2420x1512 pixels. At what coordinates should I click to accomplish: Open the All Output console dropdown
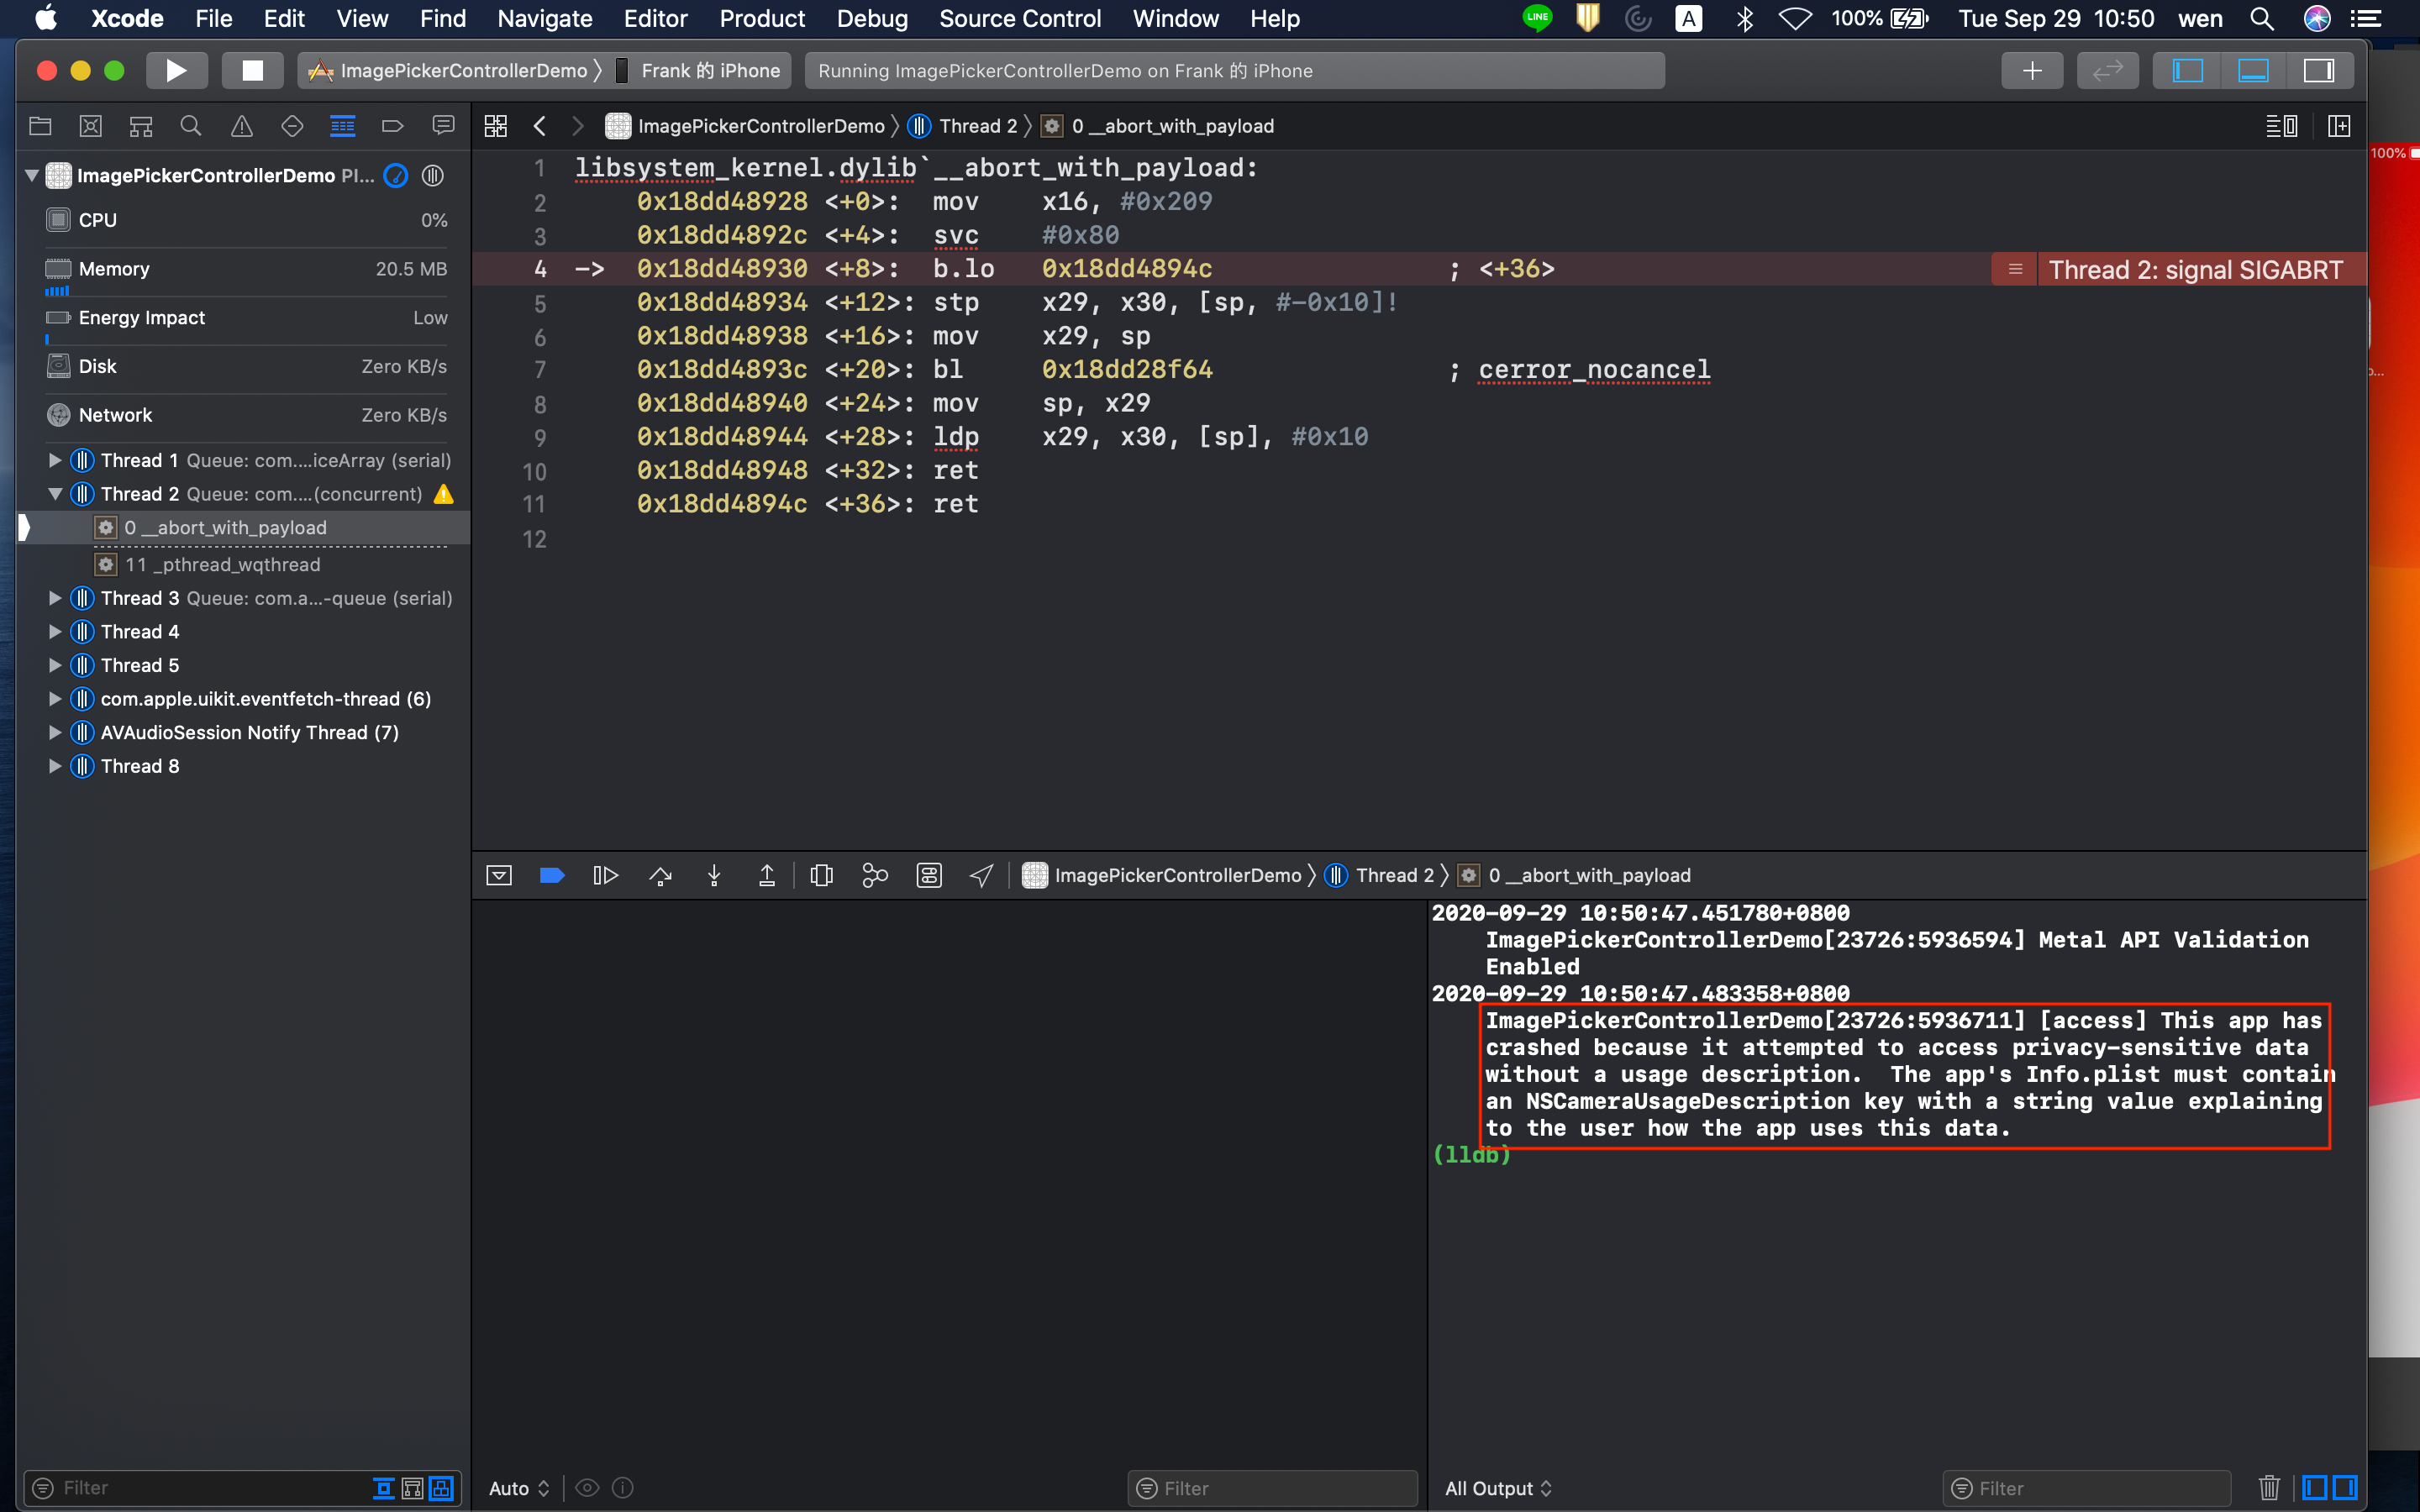pyautogui.click(x=1498, y=1488)
